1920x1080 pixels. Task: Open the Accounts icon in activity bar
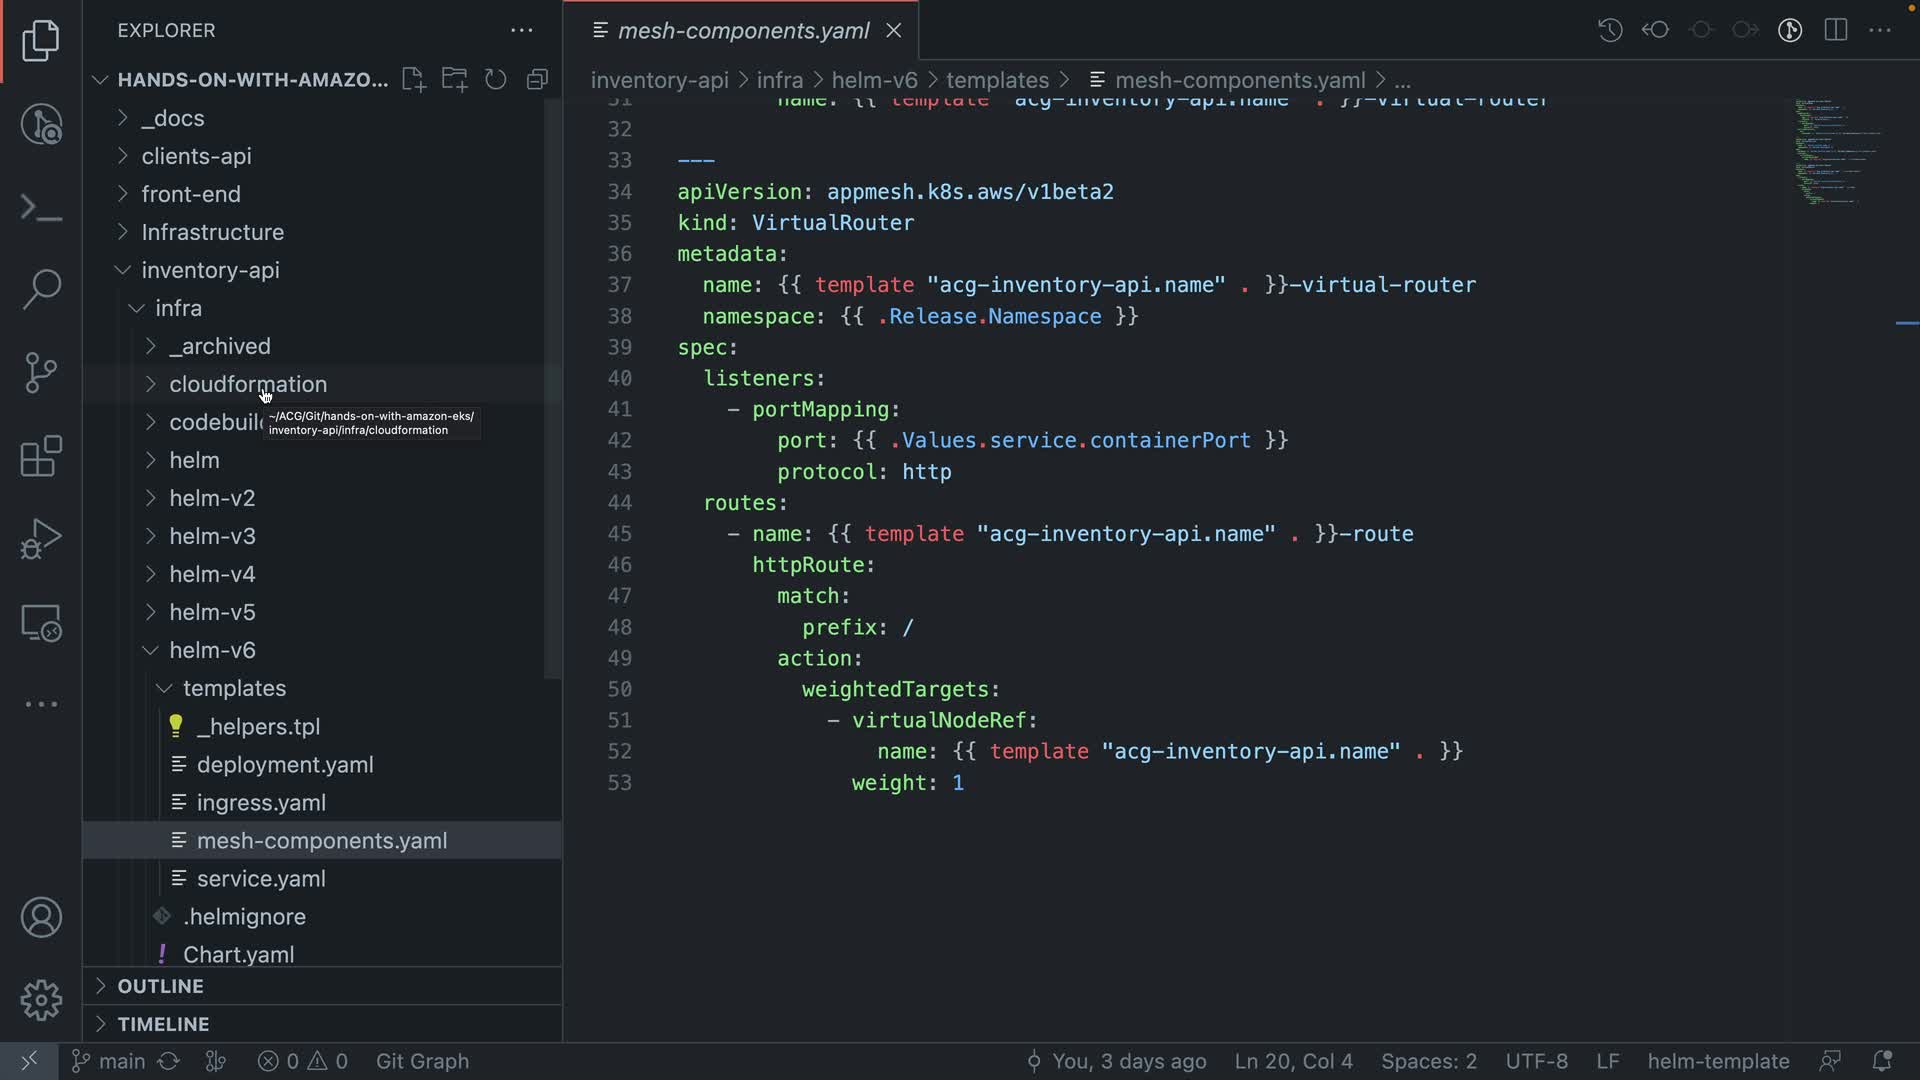pos(41,918)
